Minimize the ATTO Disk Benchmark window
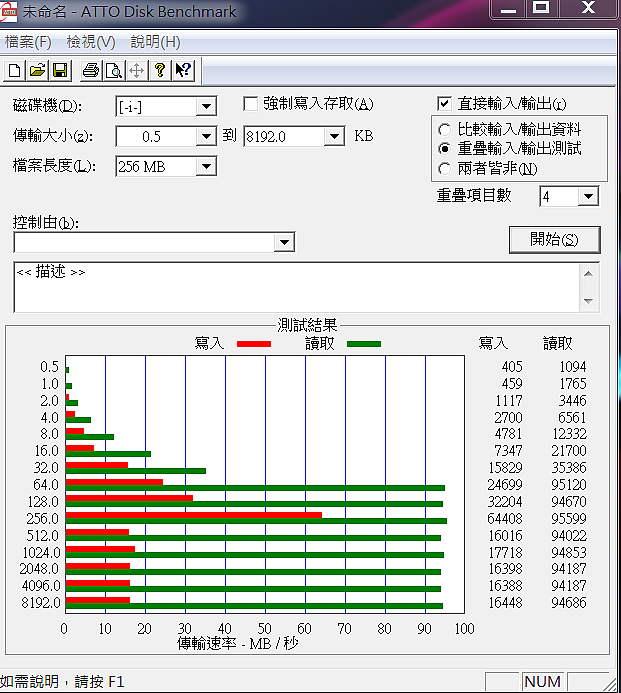 (508, 8)
